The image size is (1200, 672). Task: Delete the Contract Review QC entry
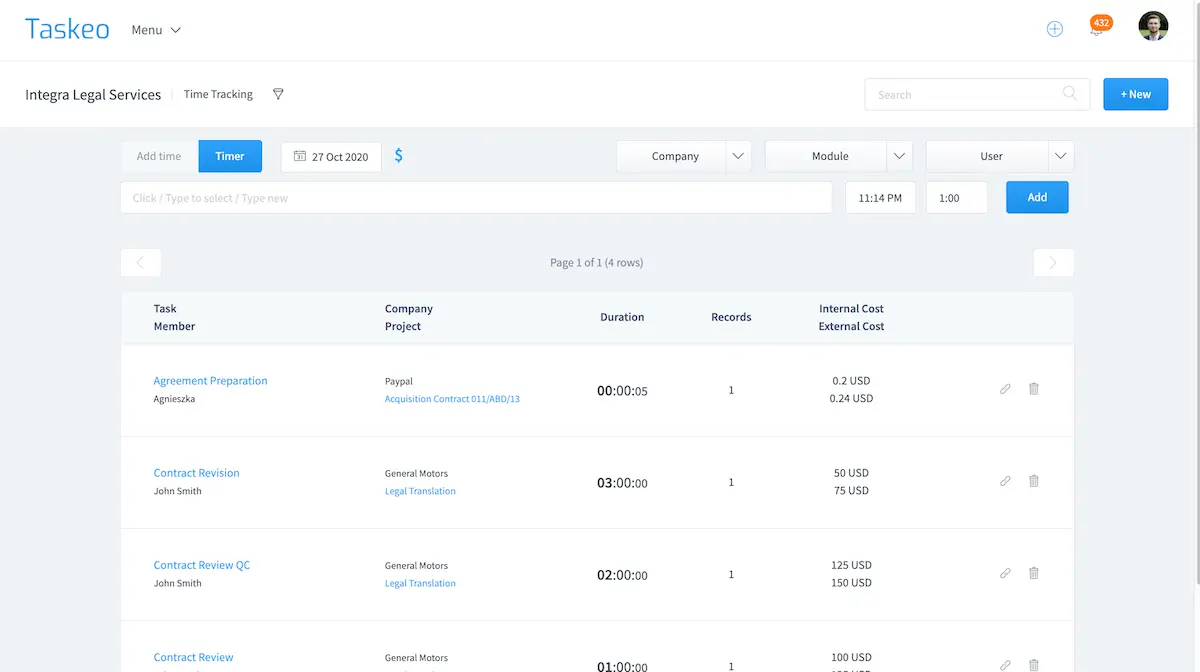point(1034,573)
